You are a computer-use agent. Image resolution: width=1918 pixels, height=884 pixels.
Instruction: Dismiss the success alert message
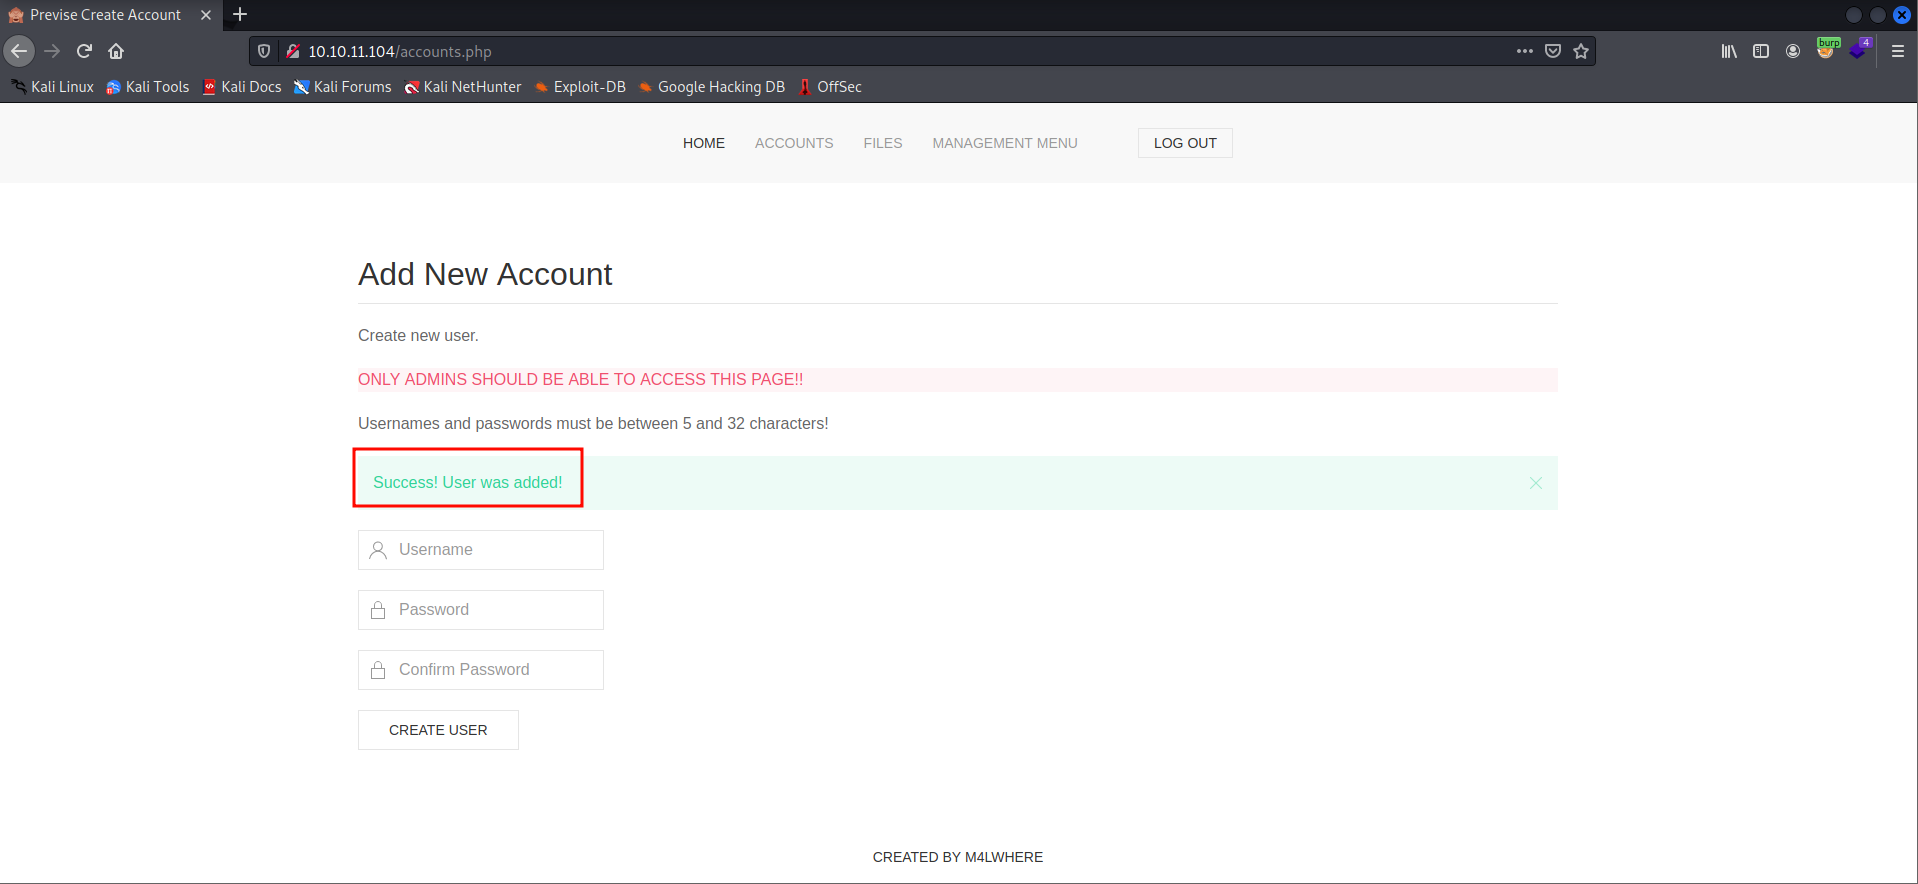coord(1535,483)
